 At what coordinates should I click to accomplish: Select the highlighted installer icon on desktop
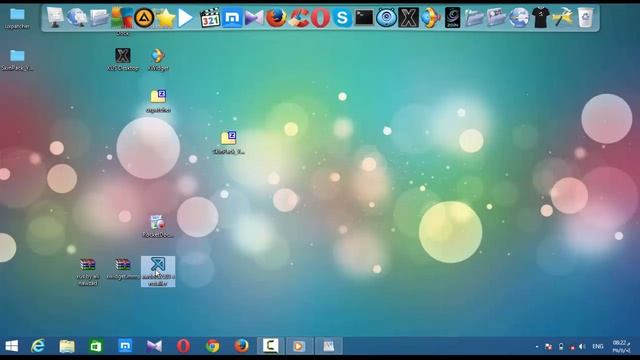[158, 271]
